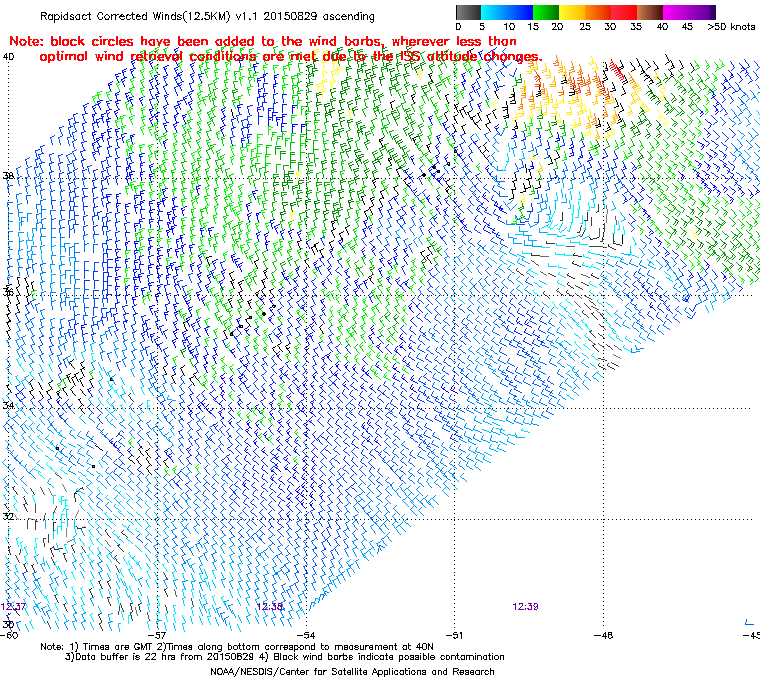
Task: Click the "35" legend scale number
Action: [636, 27]
